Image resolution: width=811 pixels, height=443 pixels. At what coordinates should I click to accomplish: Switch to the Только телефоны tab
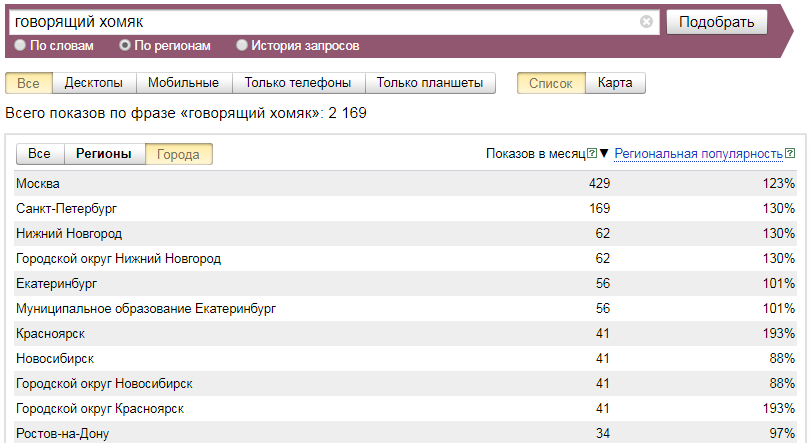(298, 83)
